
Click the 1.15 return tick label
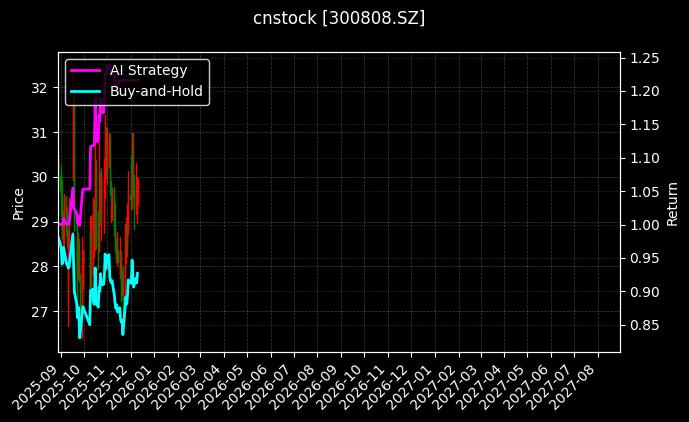point(645,125)
